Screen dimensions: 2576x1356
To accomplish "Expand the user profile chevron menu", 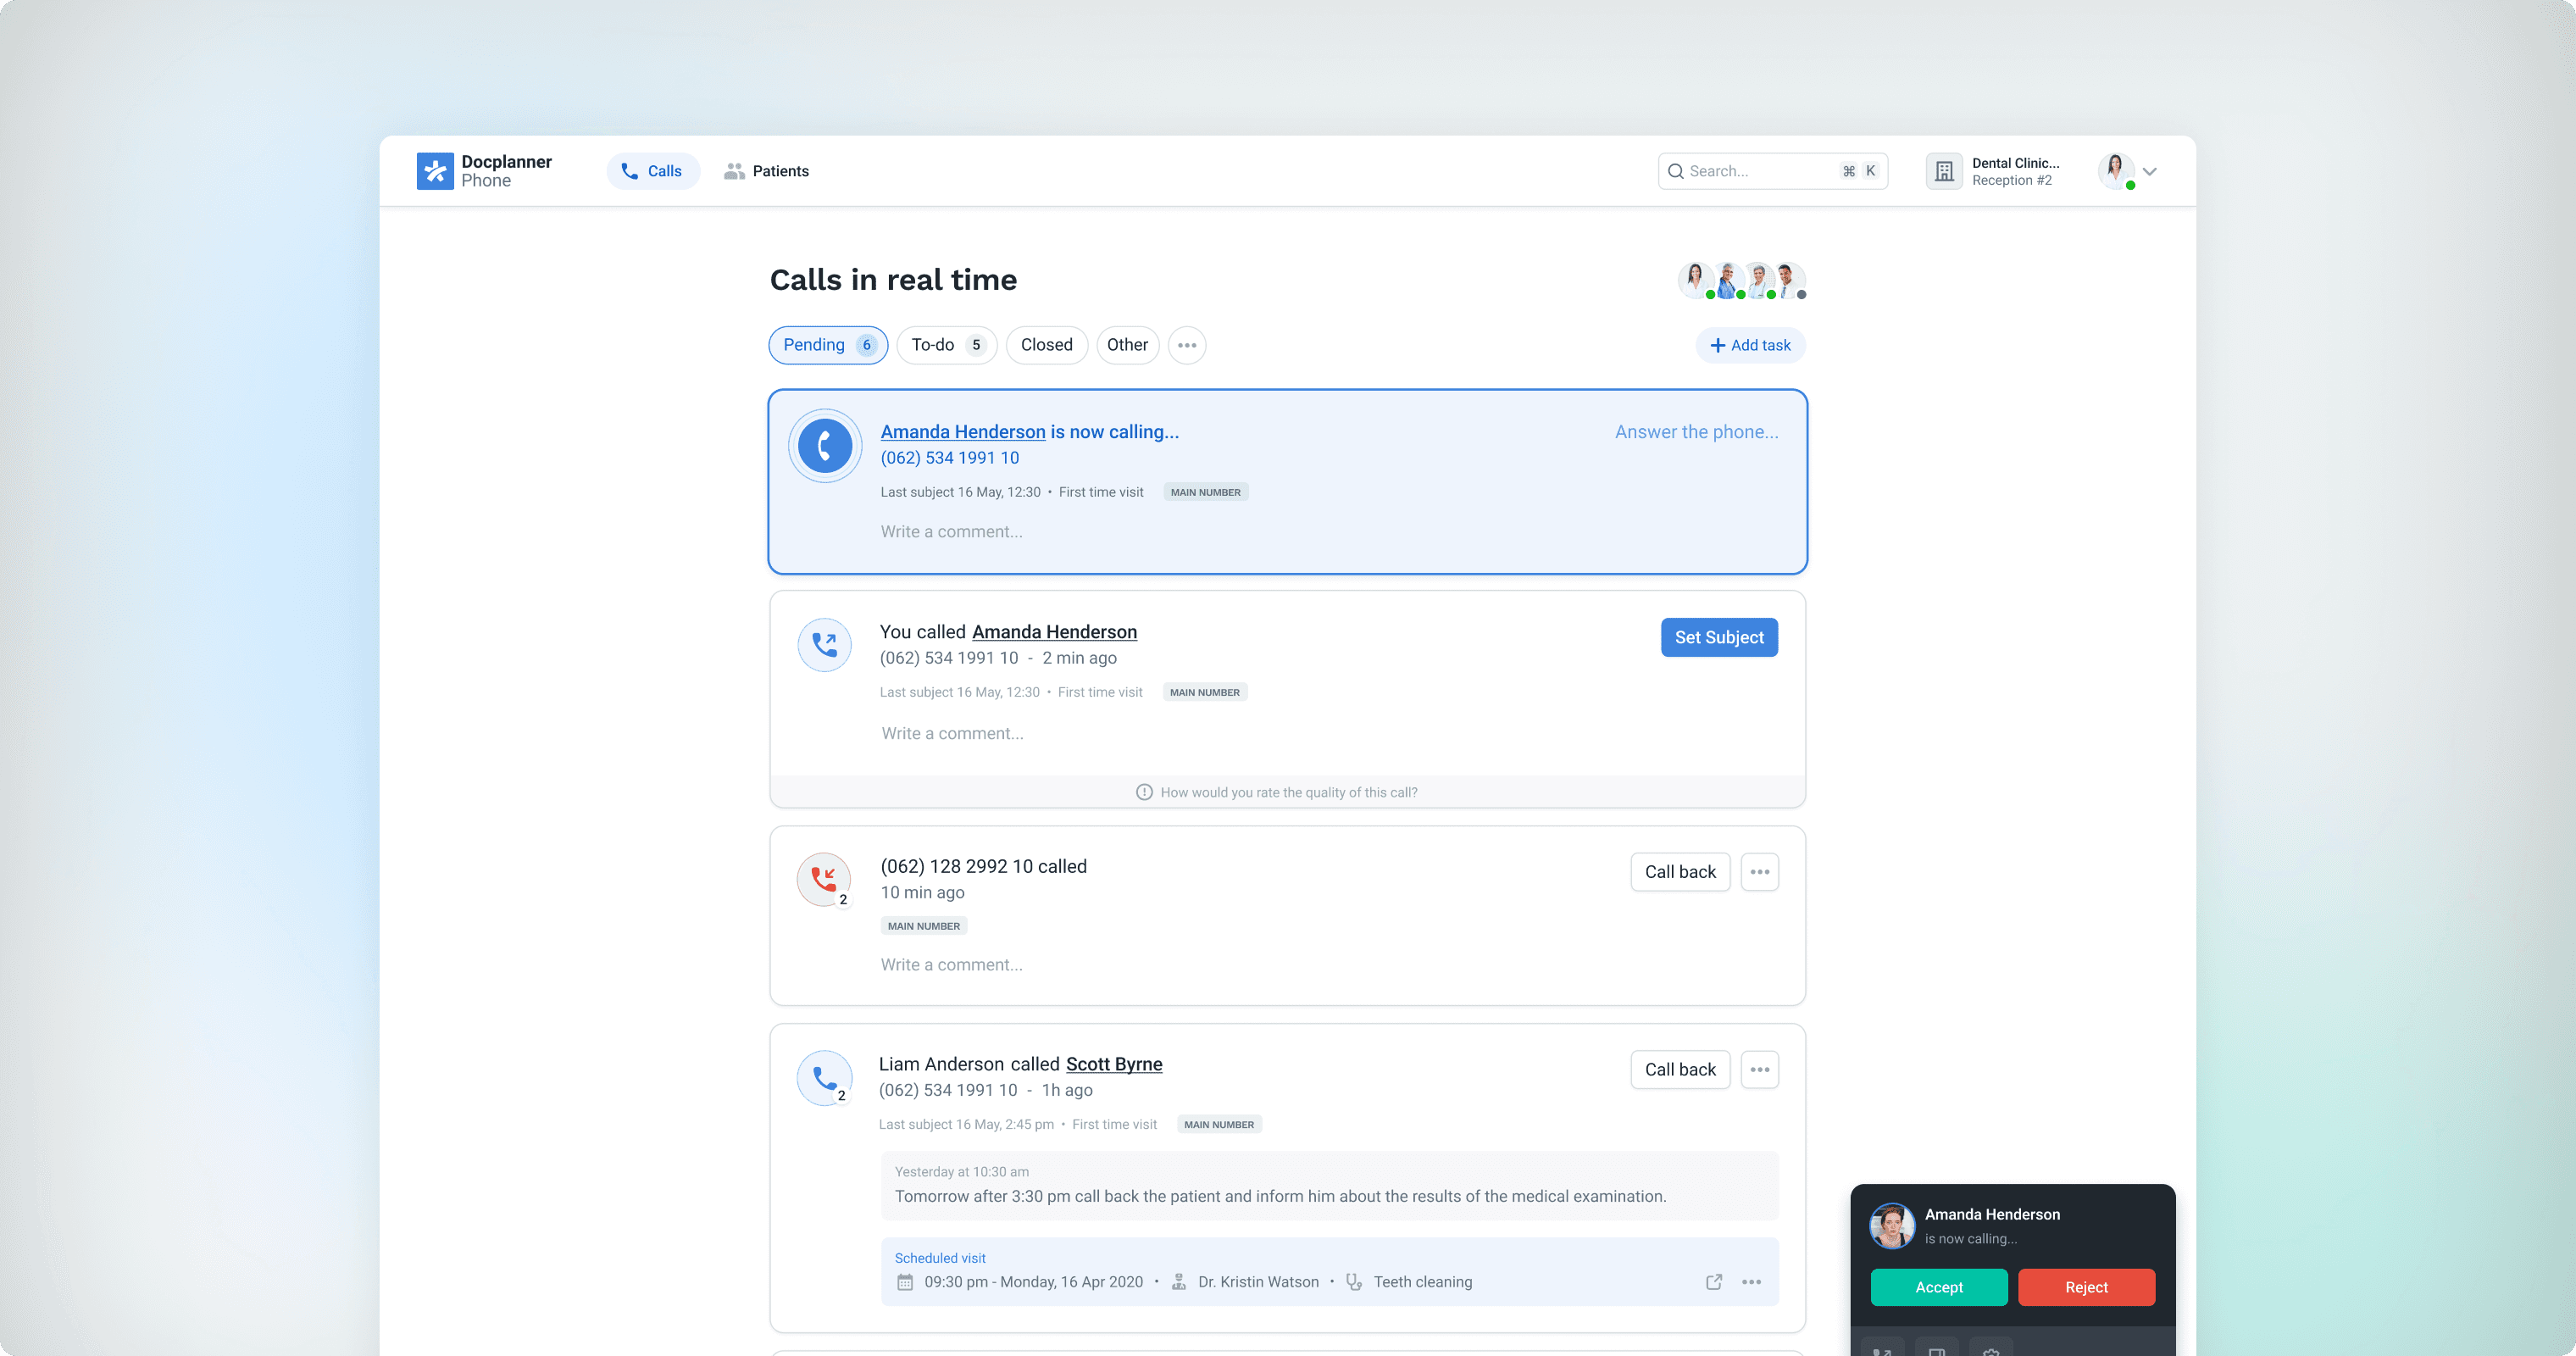I will (x=2149, y=172).
